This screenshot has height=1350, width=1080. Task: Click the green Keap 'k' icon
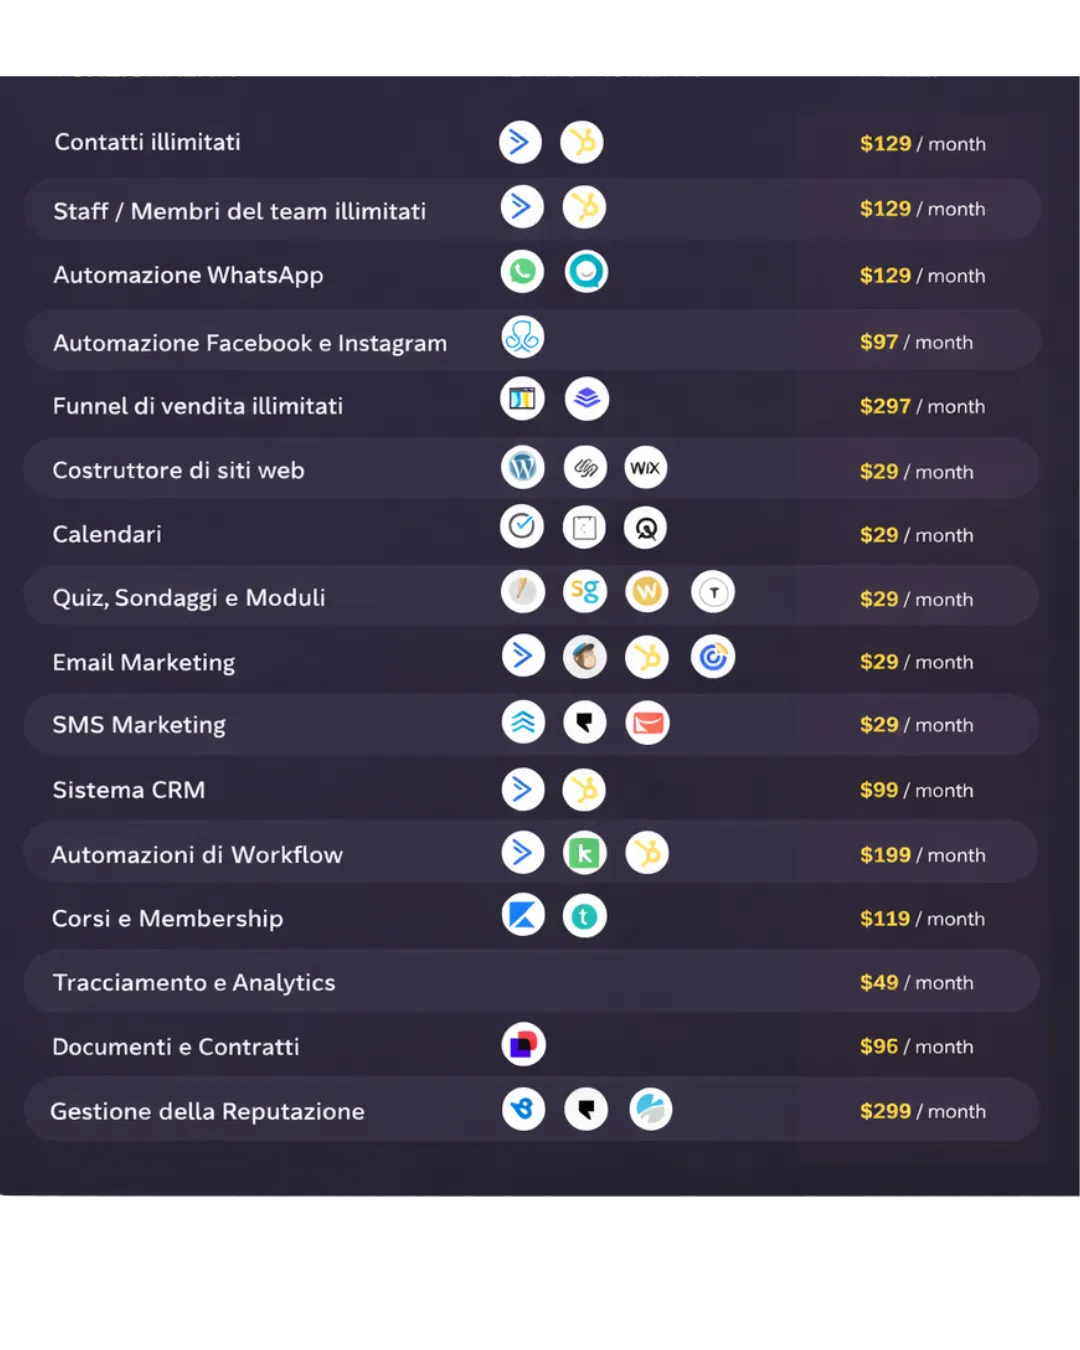[585, 853]
